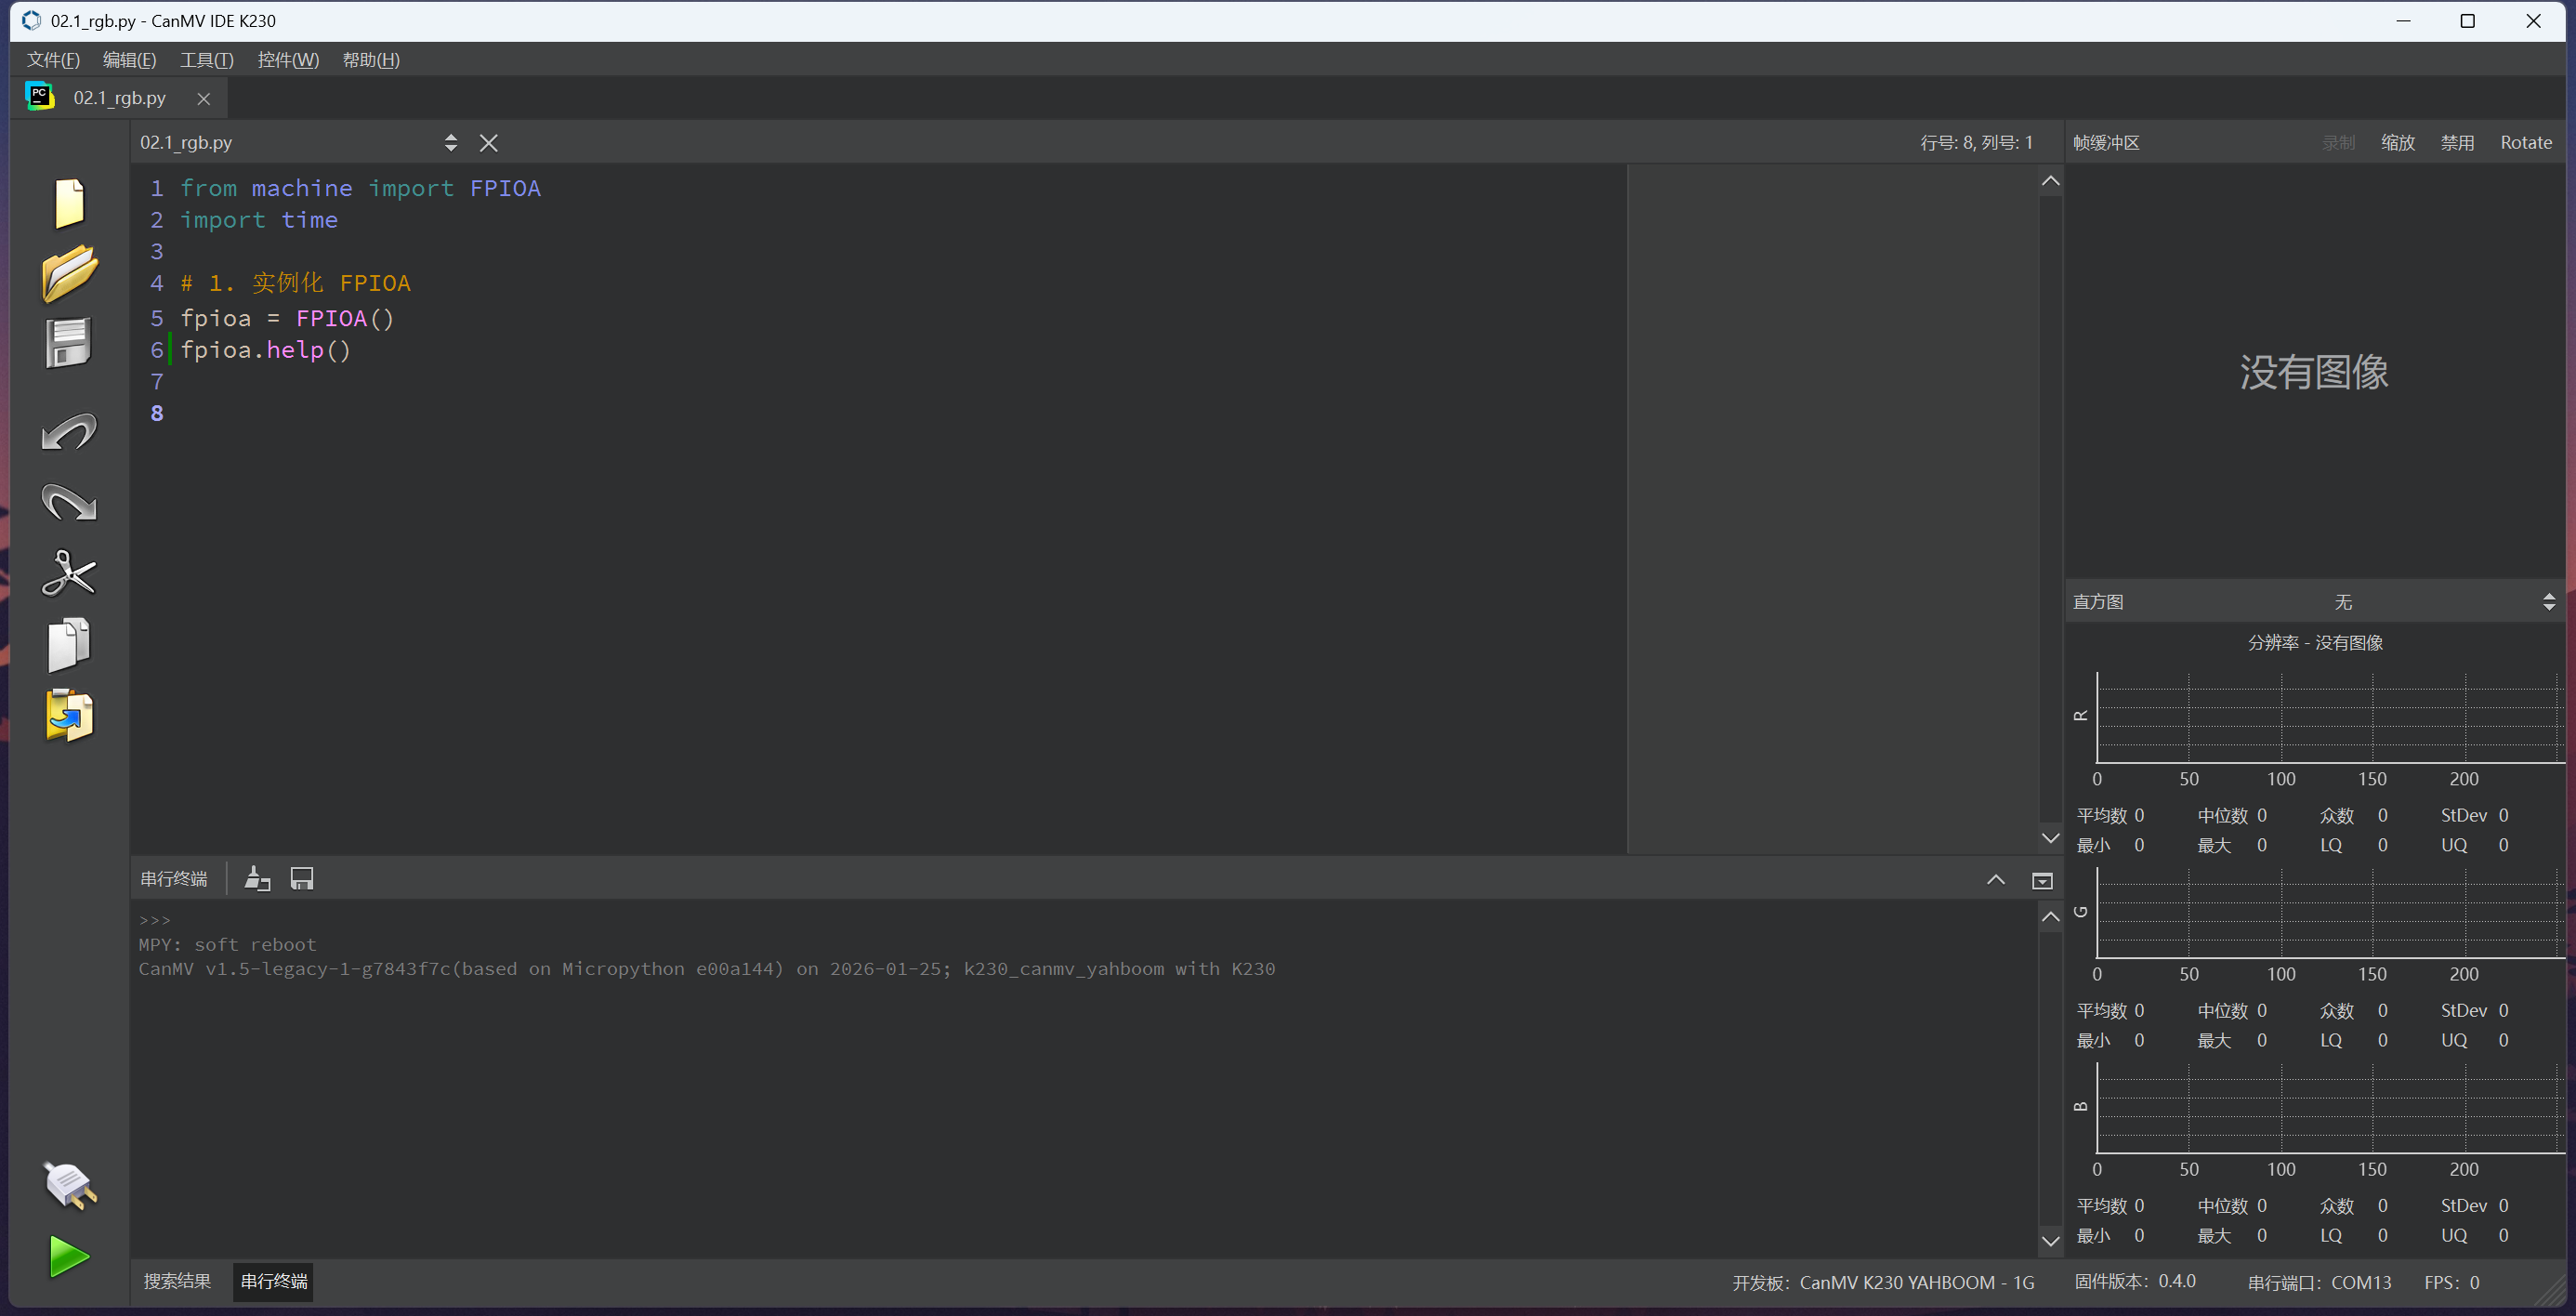This screenshot has width=2576, height=1316.
Task: Open the 工具(T) menu
Action: [x=206, y=60]
